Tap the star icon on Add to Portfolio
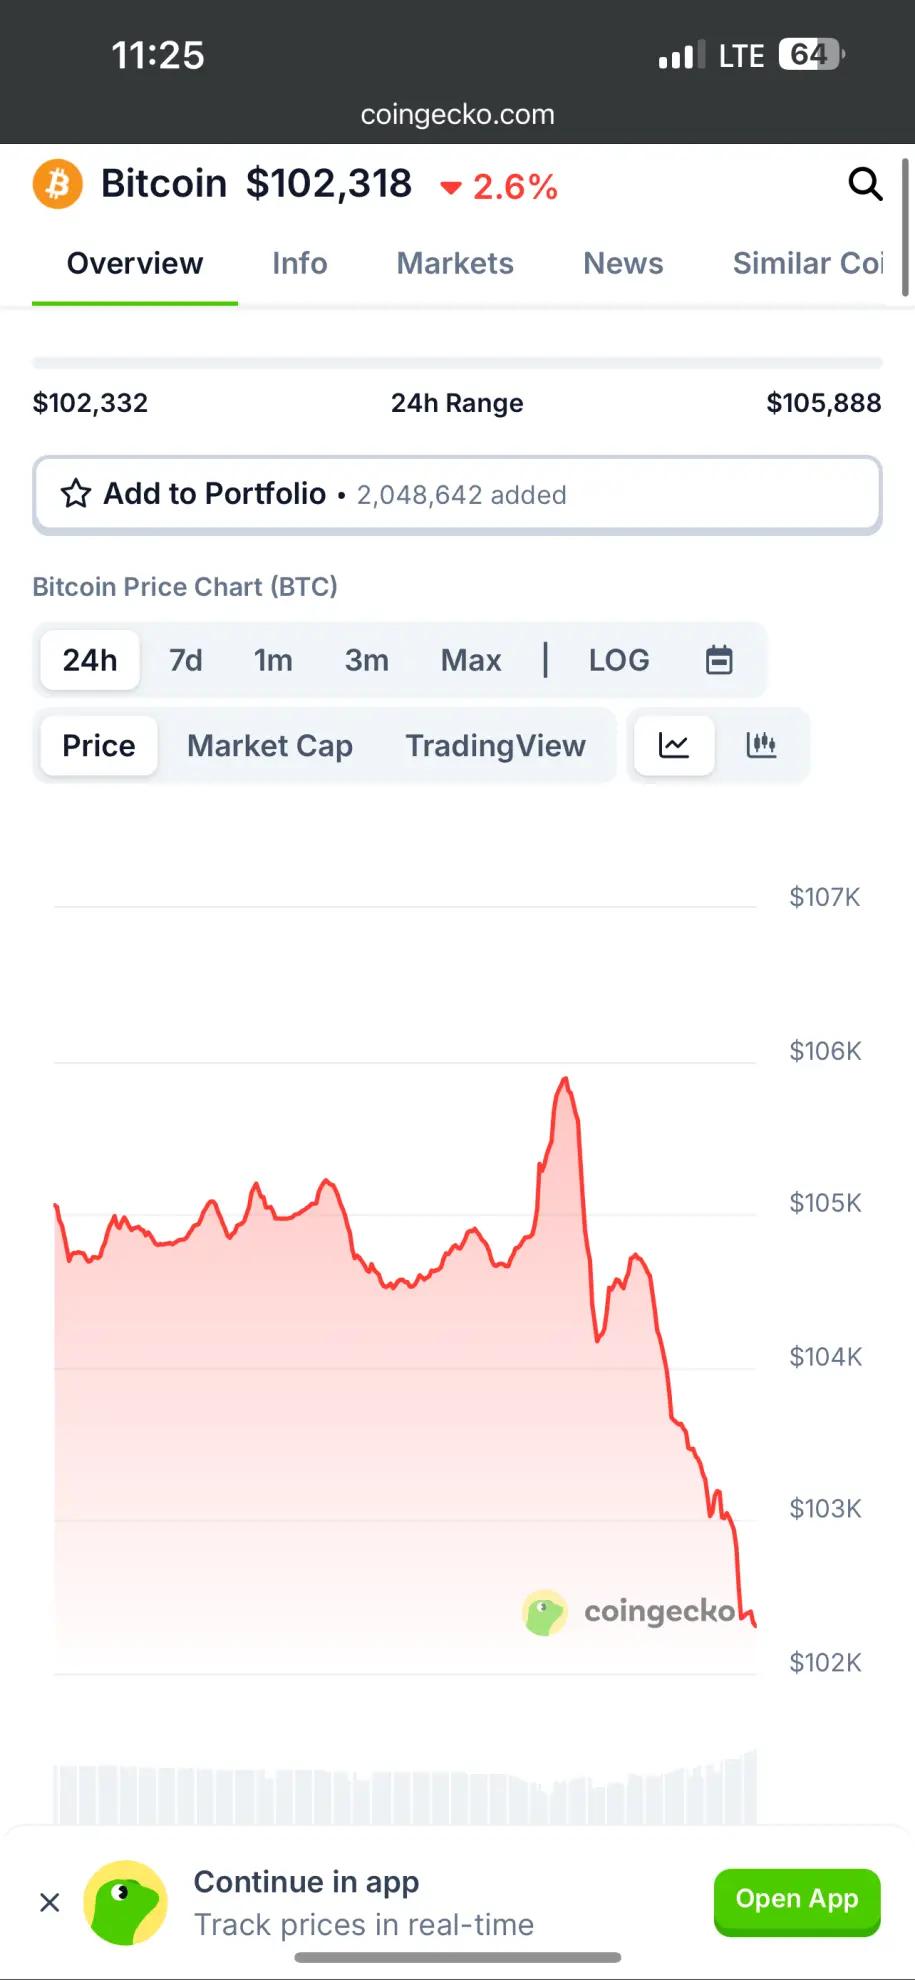915x1980 pixels. [x=76, y=494]
